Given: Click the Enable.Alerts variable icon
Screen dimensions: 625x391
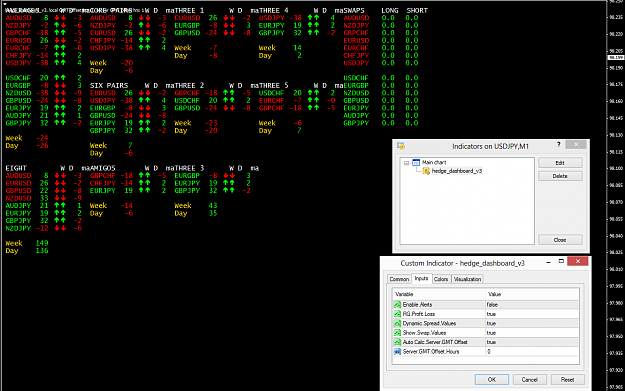Looking at the screenshot, I should pos(397,305).
